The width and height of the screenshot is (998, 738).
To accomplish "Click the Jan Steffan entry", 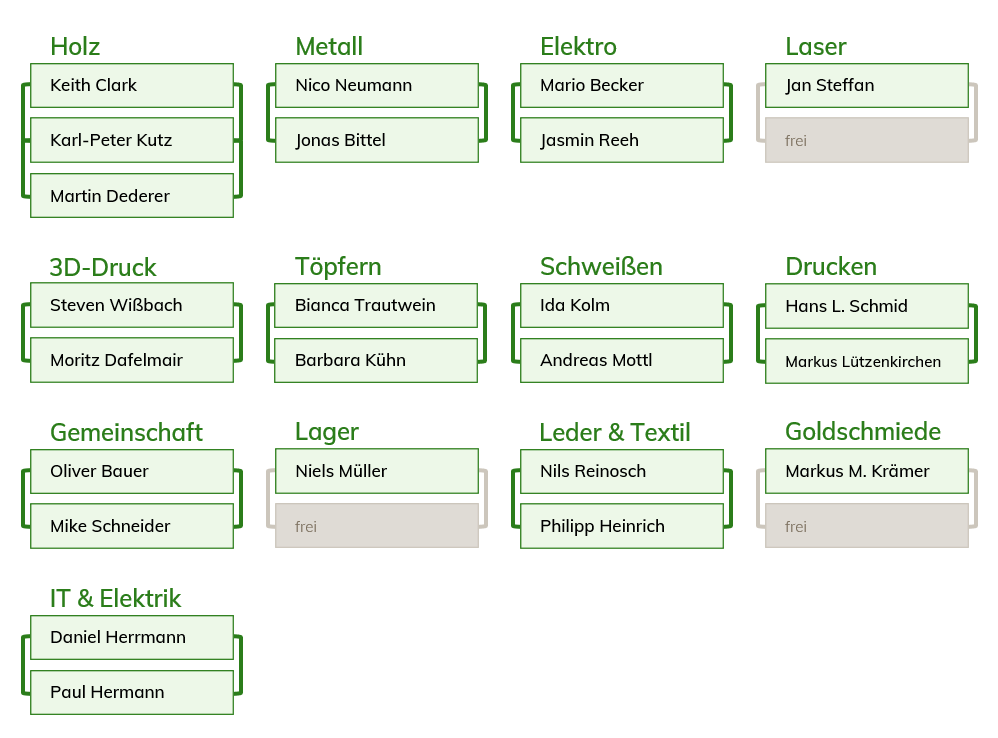I will pos(867,86).
